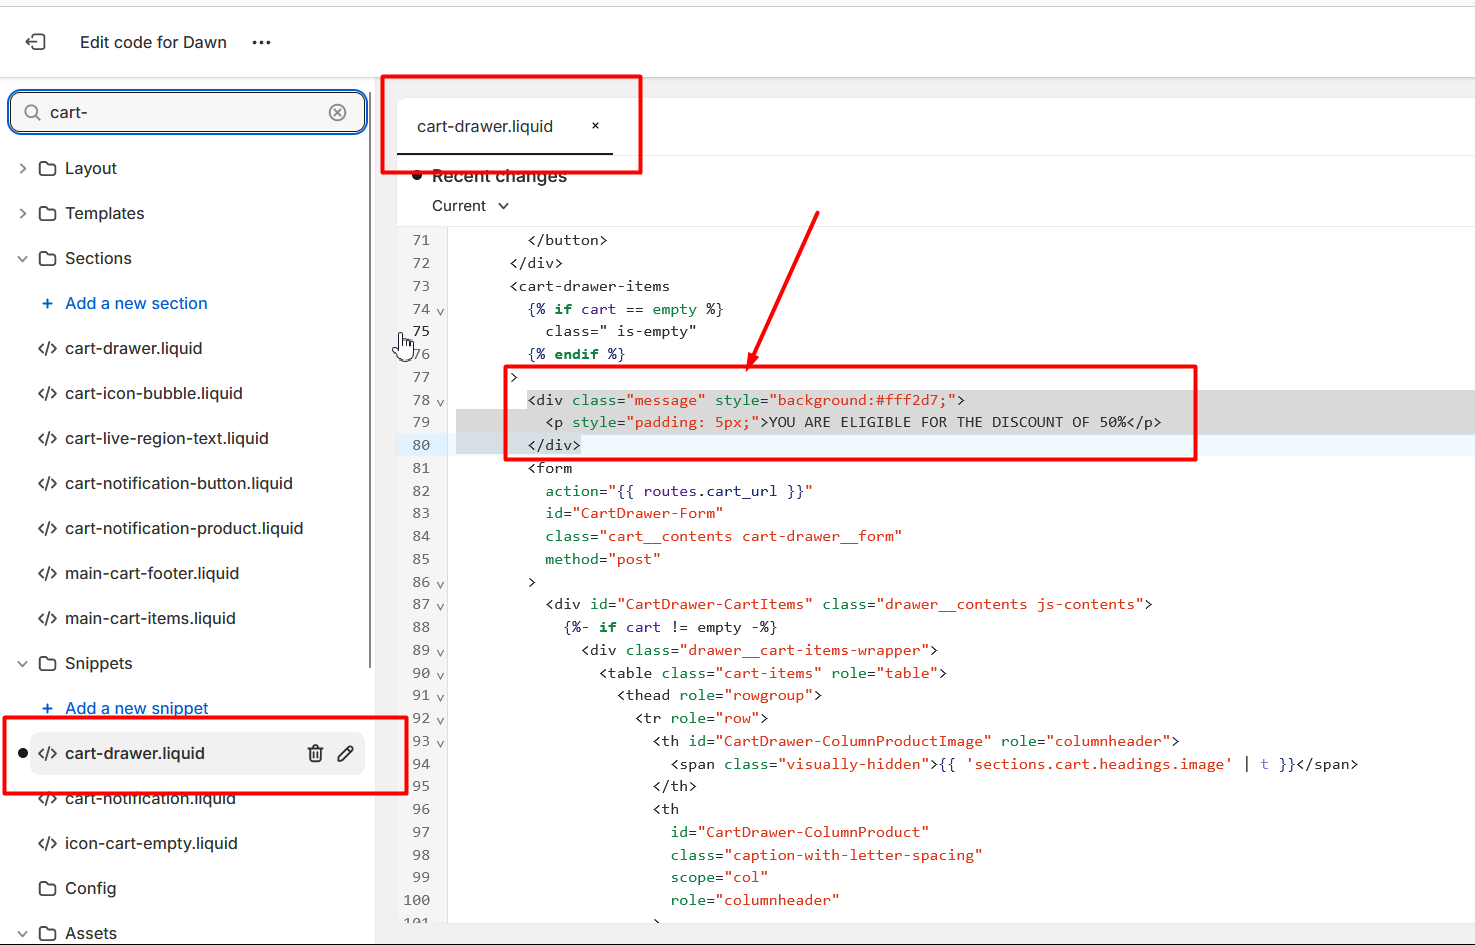Click code icon beside main-cart-items.liquid
This screenshot has width=1475, height=945.
click(47, 618)
